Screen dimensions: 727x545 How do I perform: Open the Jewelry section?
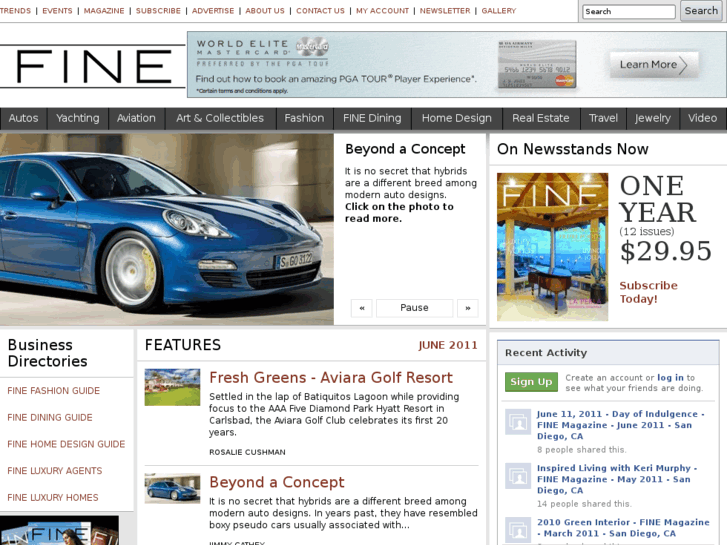tap(653, 118)
